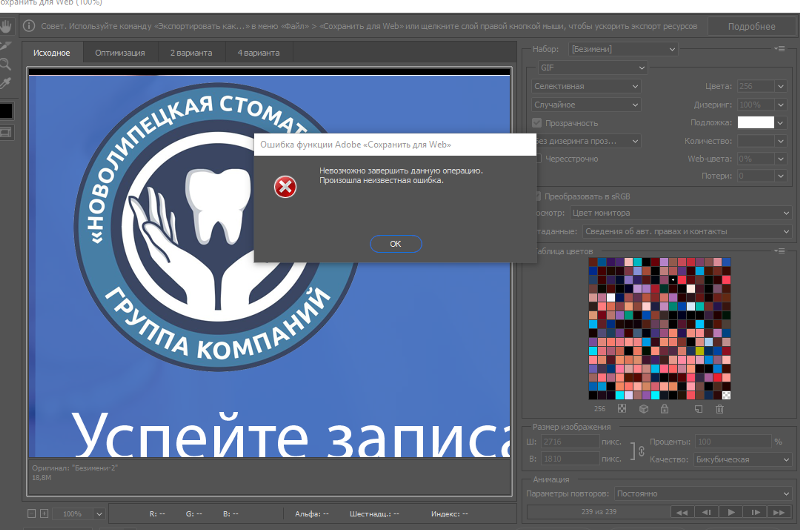The height and width of the screenshot is (530, 800).
Task: Step to next animation frame
Action: click(755, 512)
